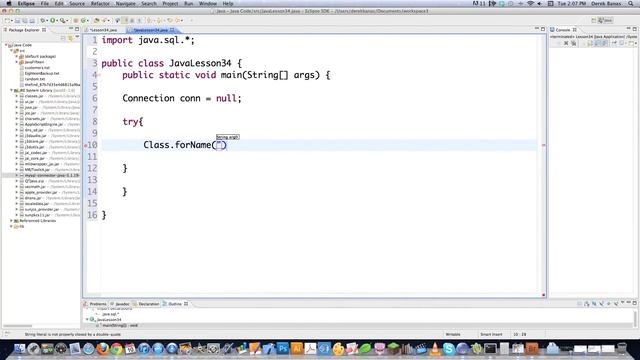Viewport: 640px width, 360px height.
Task: Collapse the JRE System Library node
Action: tap(11, 90)
